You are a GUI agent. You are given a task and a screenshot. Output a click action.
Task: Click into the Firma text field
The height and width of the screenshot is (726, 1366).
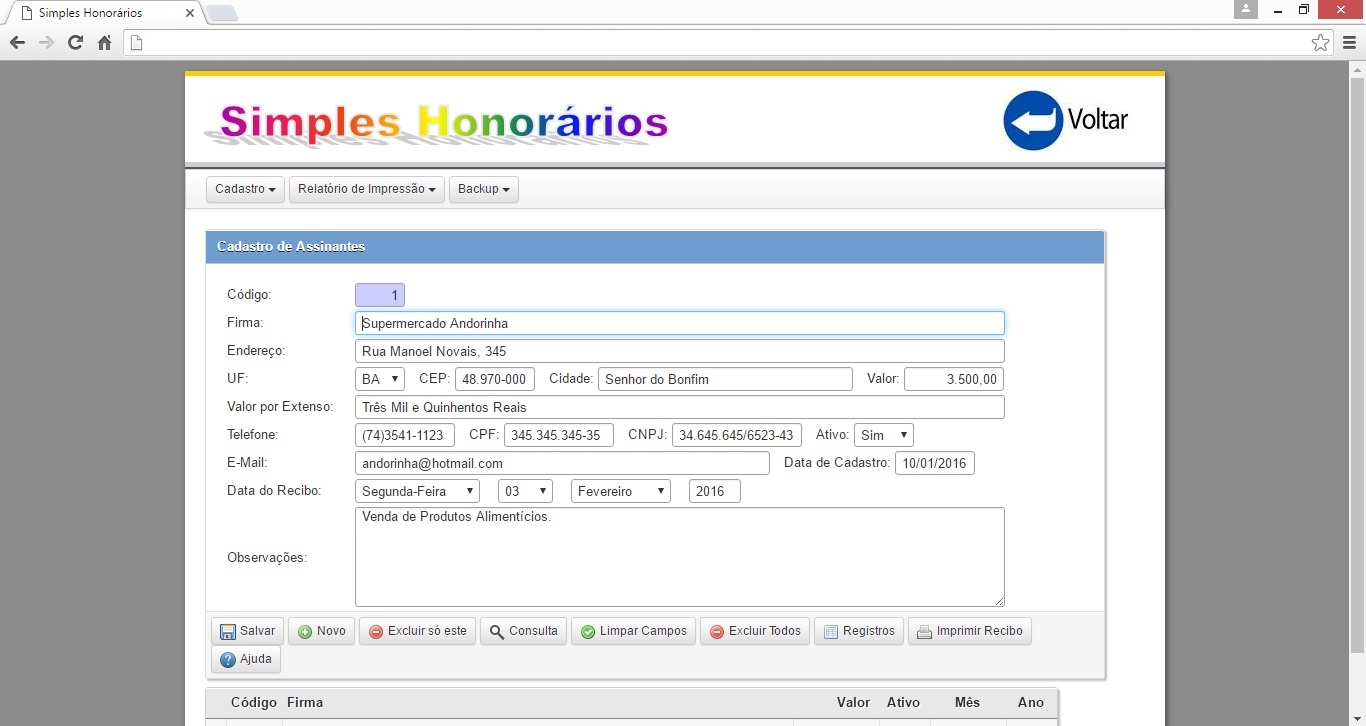(679, 323)
